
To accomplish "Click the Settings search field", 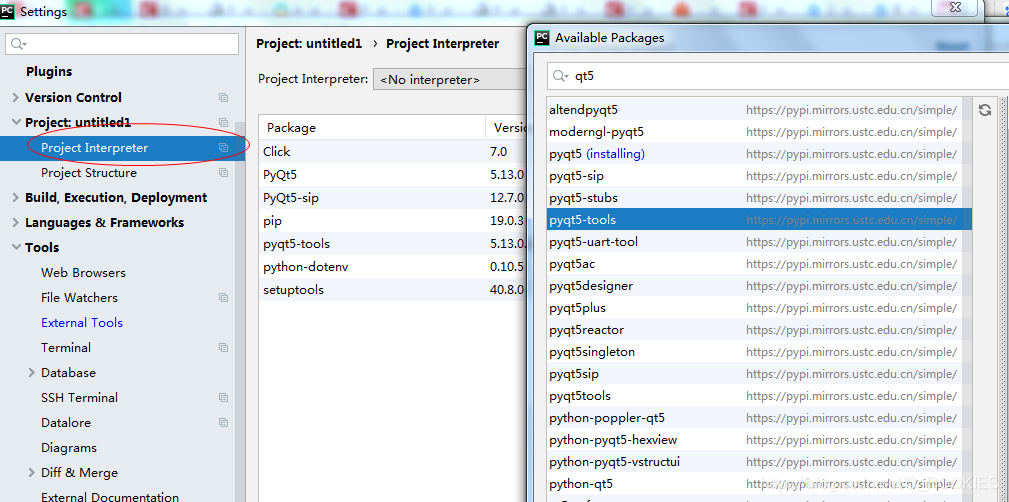I will [122, 44].
